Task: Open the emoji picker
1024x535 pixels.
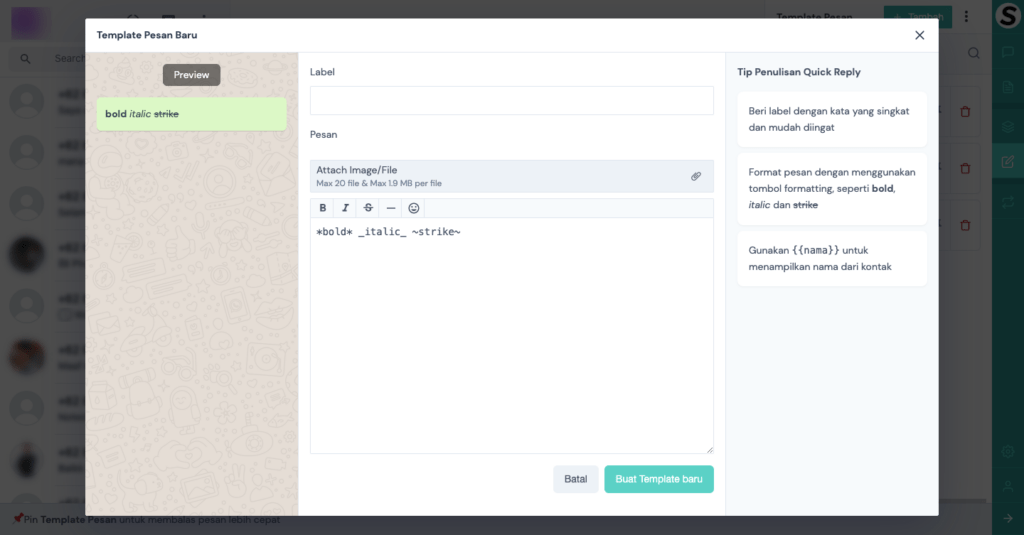Action: (414, 208)
